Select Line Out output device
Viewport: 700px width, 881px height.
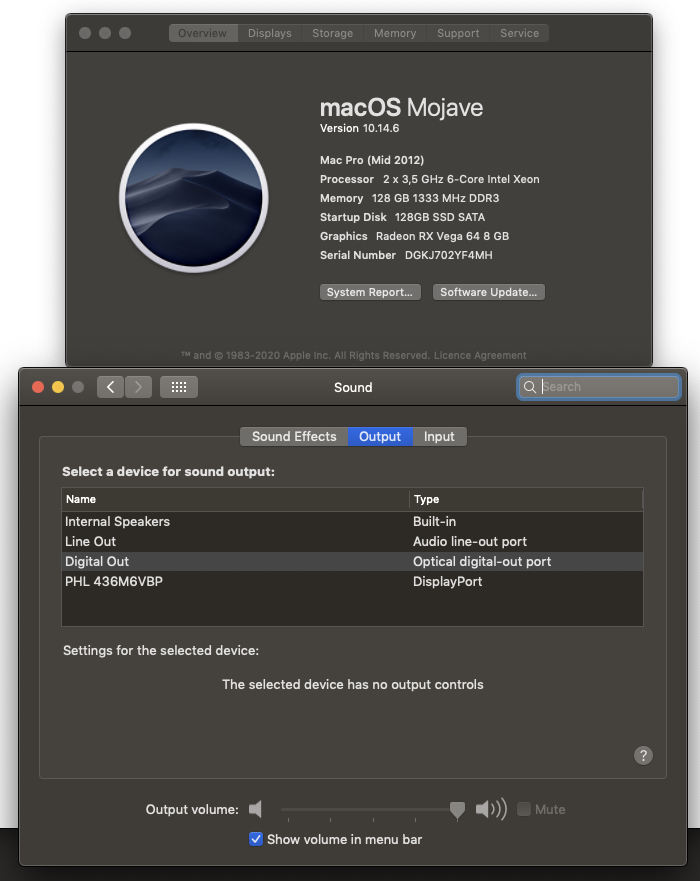point(352,542)
